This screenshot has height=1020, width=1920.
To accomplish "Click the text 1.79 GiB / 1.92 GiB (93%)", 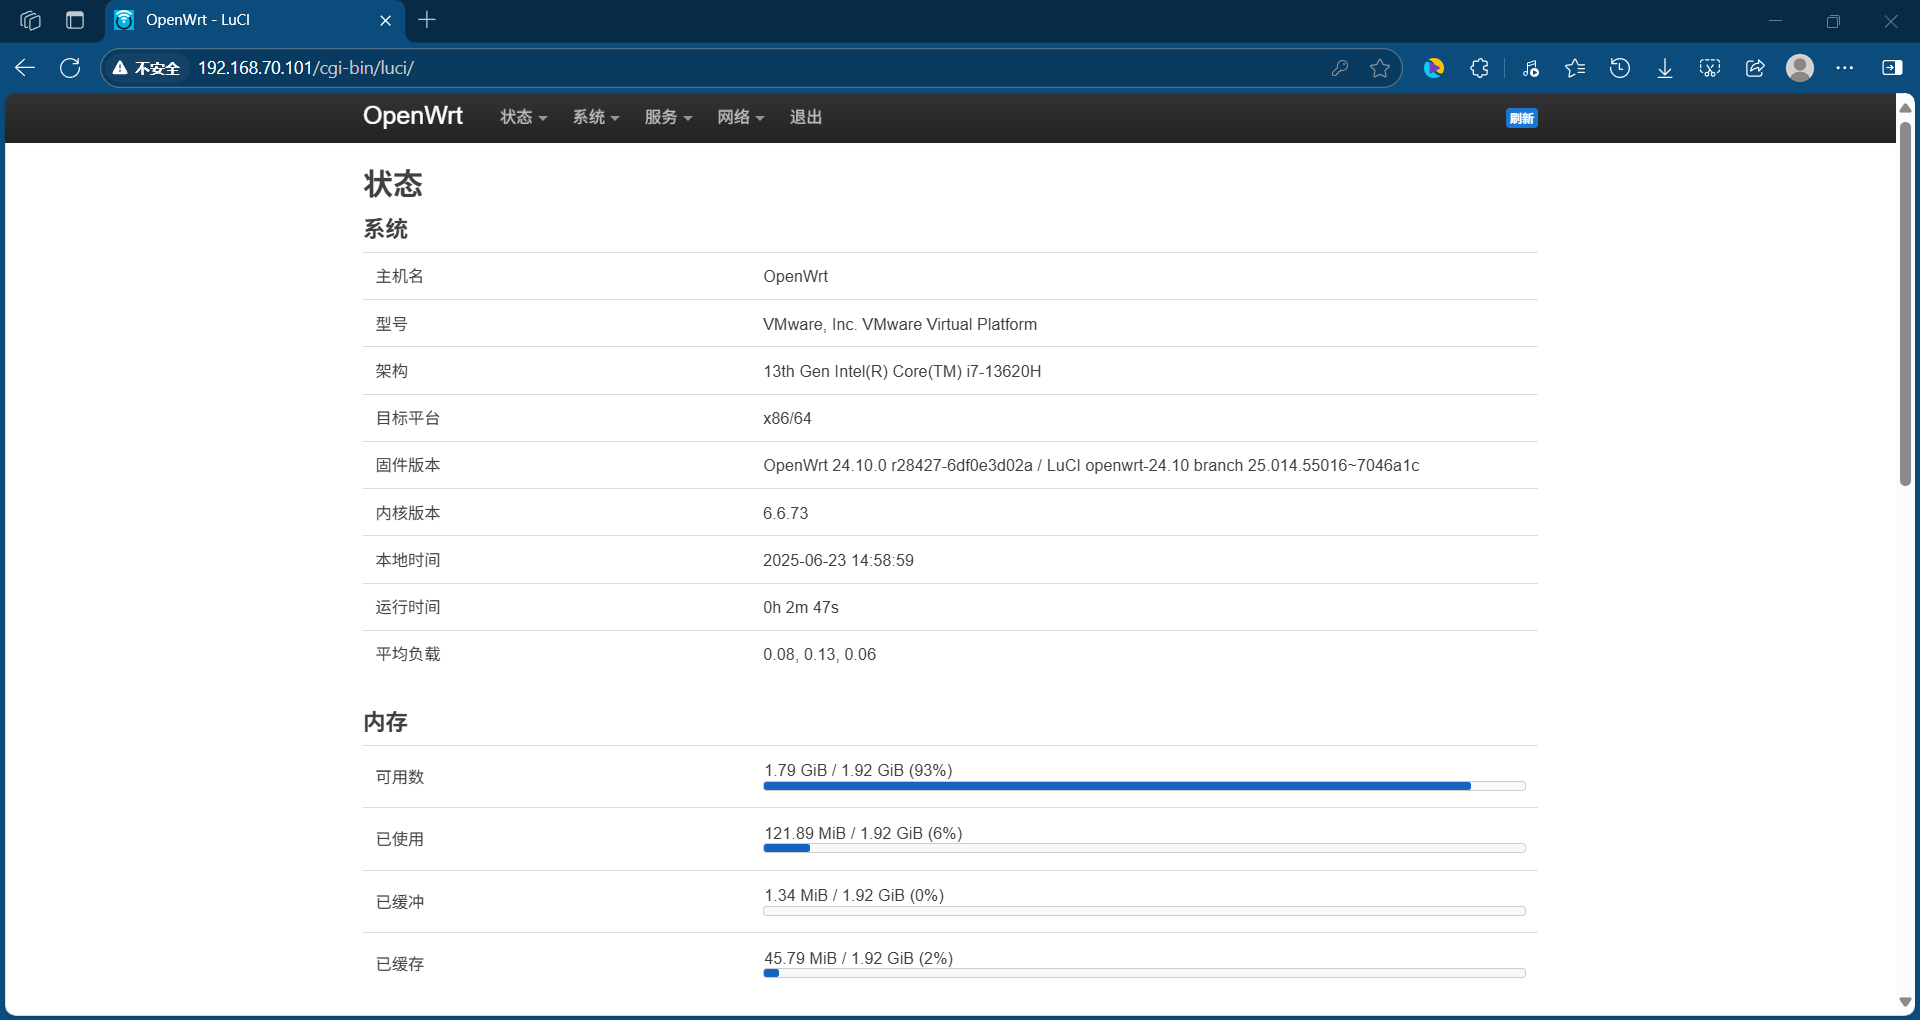I will pos(858,770).
